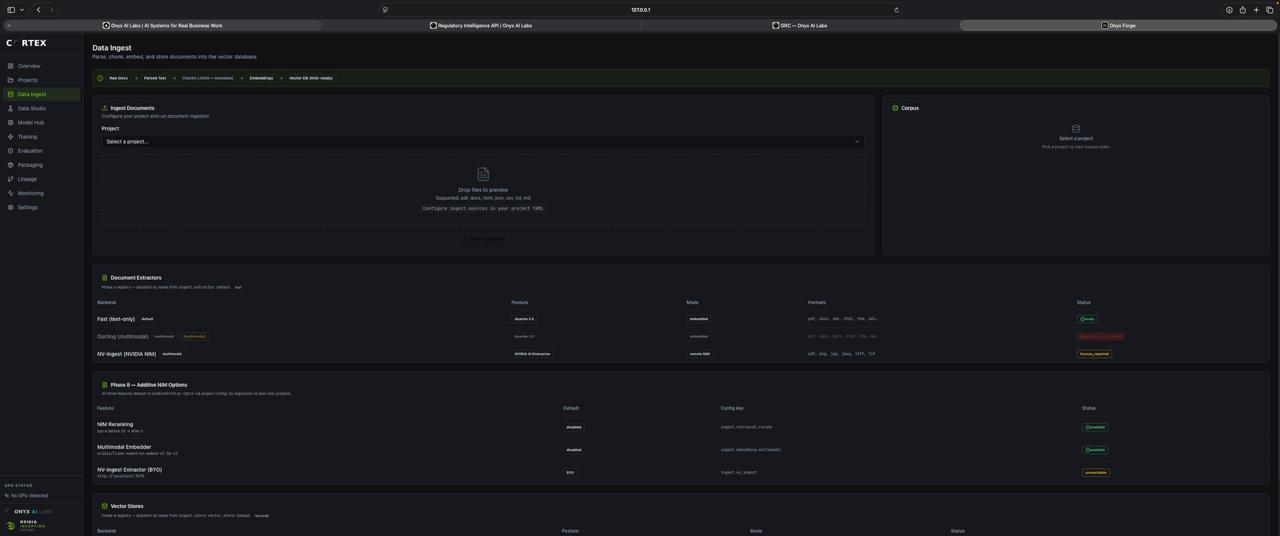
Task: Select the Onyx Forge browser tab
Action: [x=1118, y=25]
